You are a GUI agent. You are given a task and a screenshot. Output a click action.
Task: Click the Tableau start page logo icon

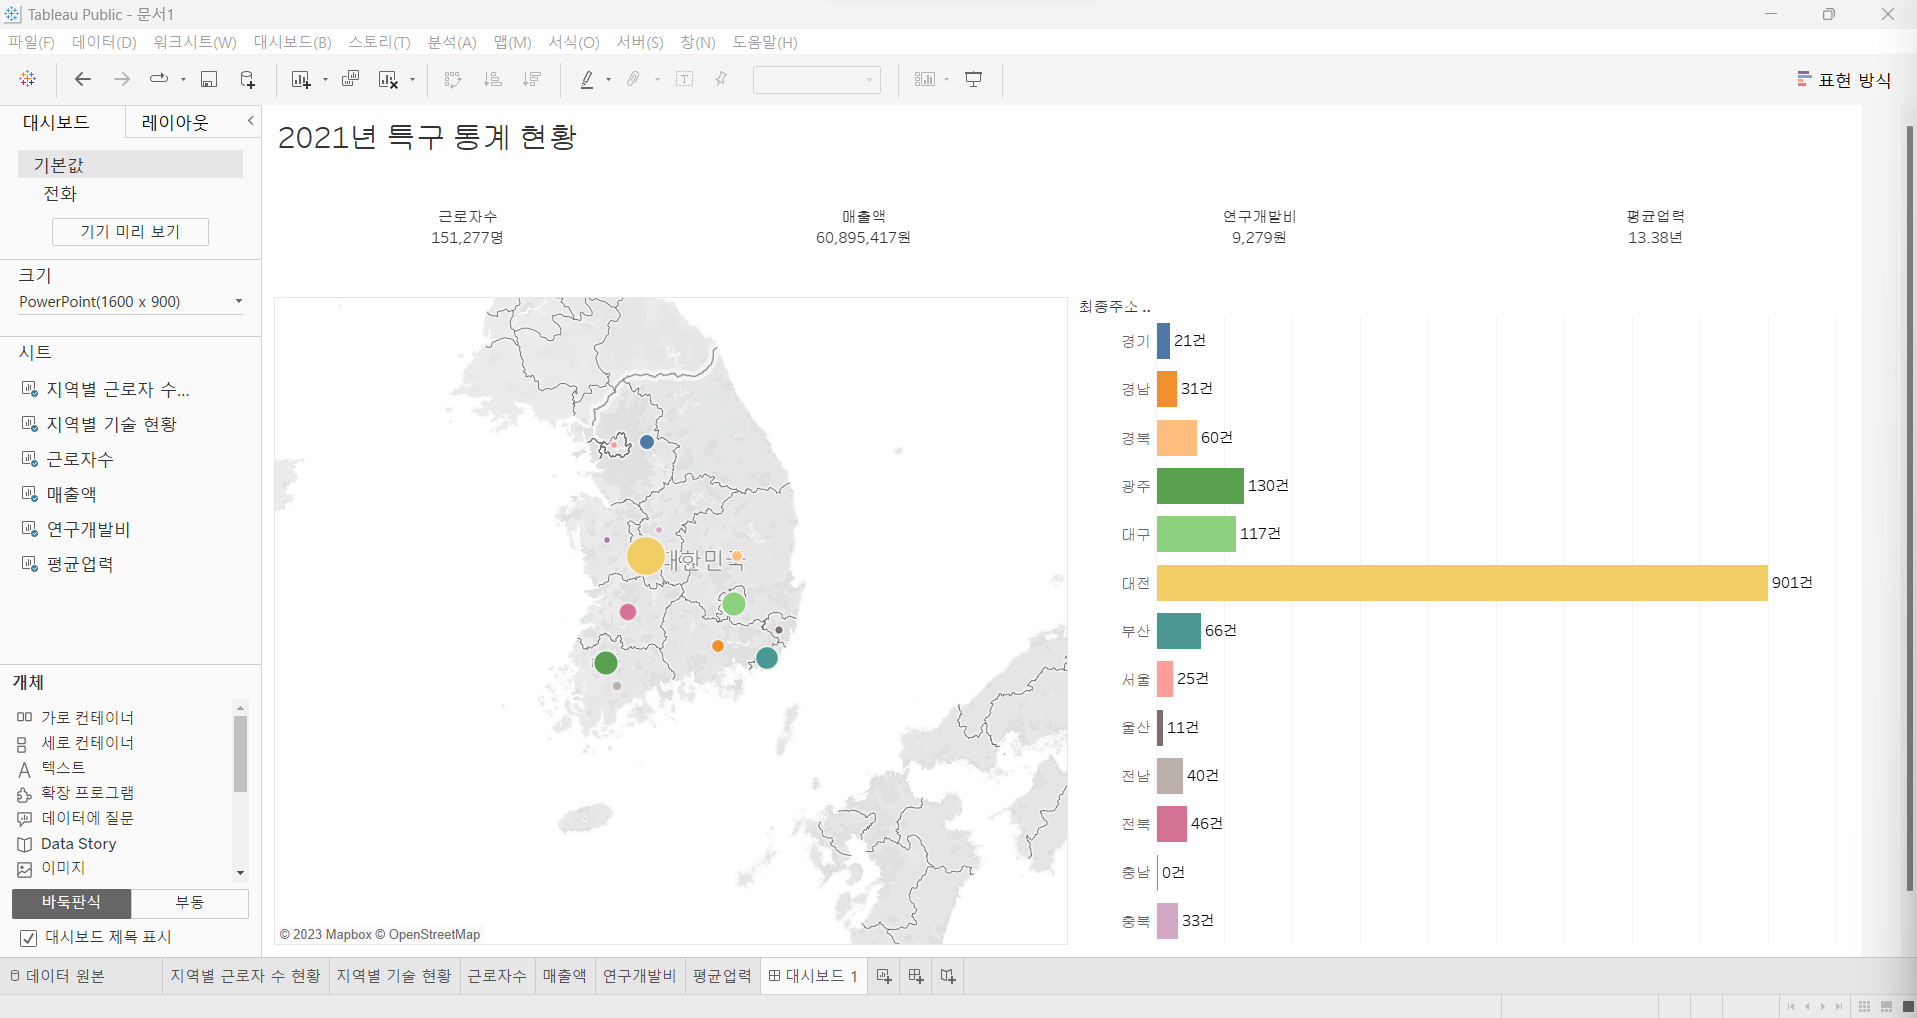[x=28, y=79]
